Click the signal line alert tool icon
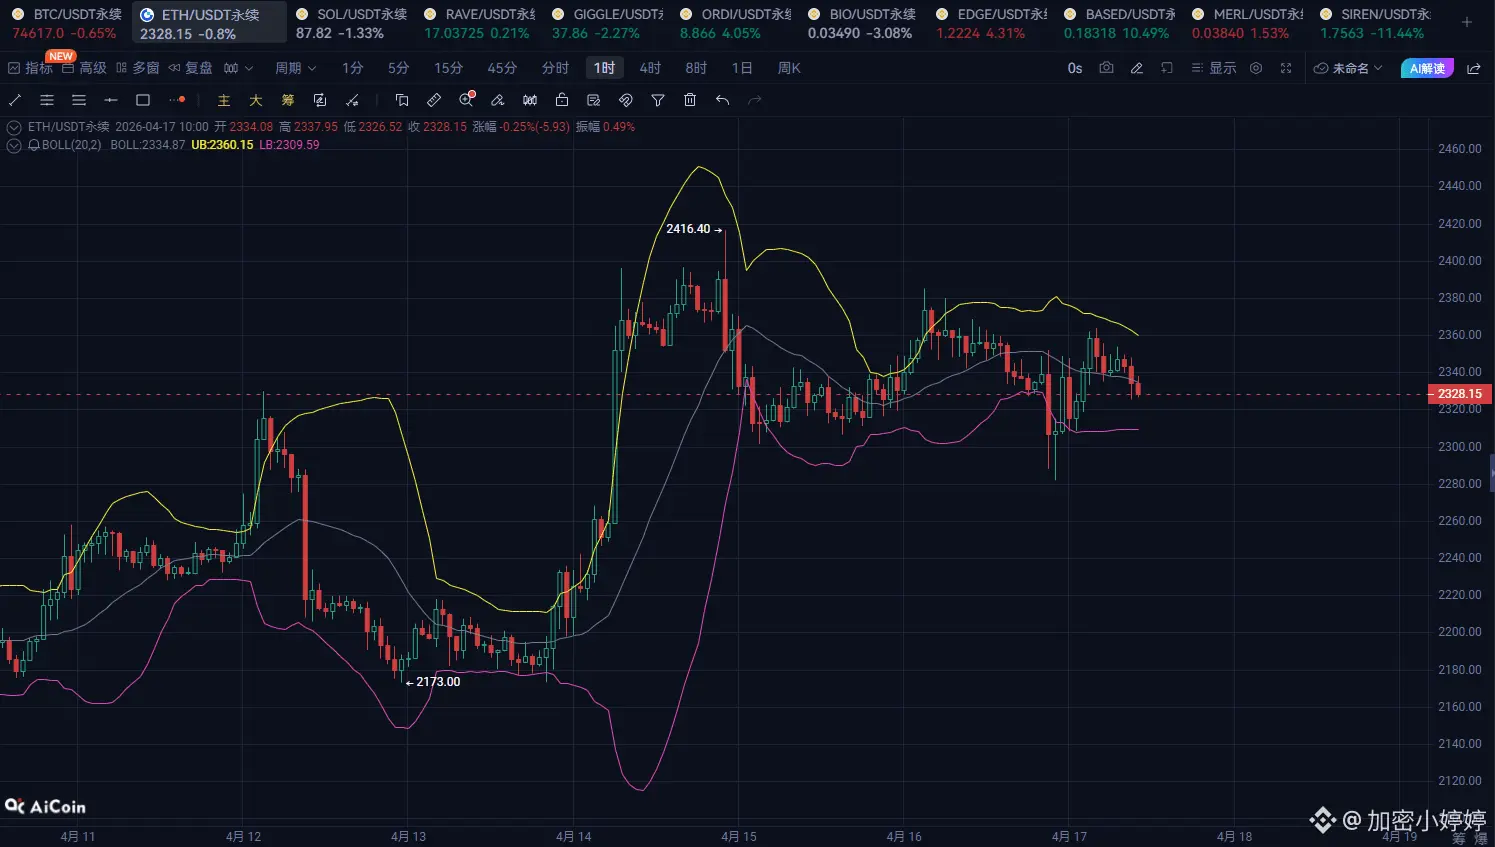1495x847 pixels. [x=352, y=100]
